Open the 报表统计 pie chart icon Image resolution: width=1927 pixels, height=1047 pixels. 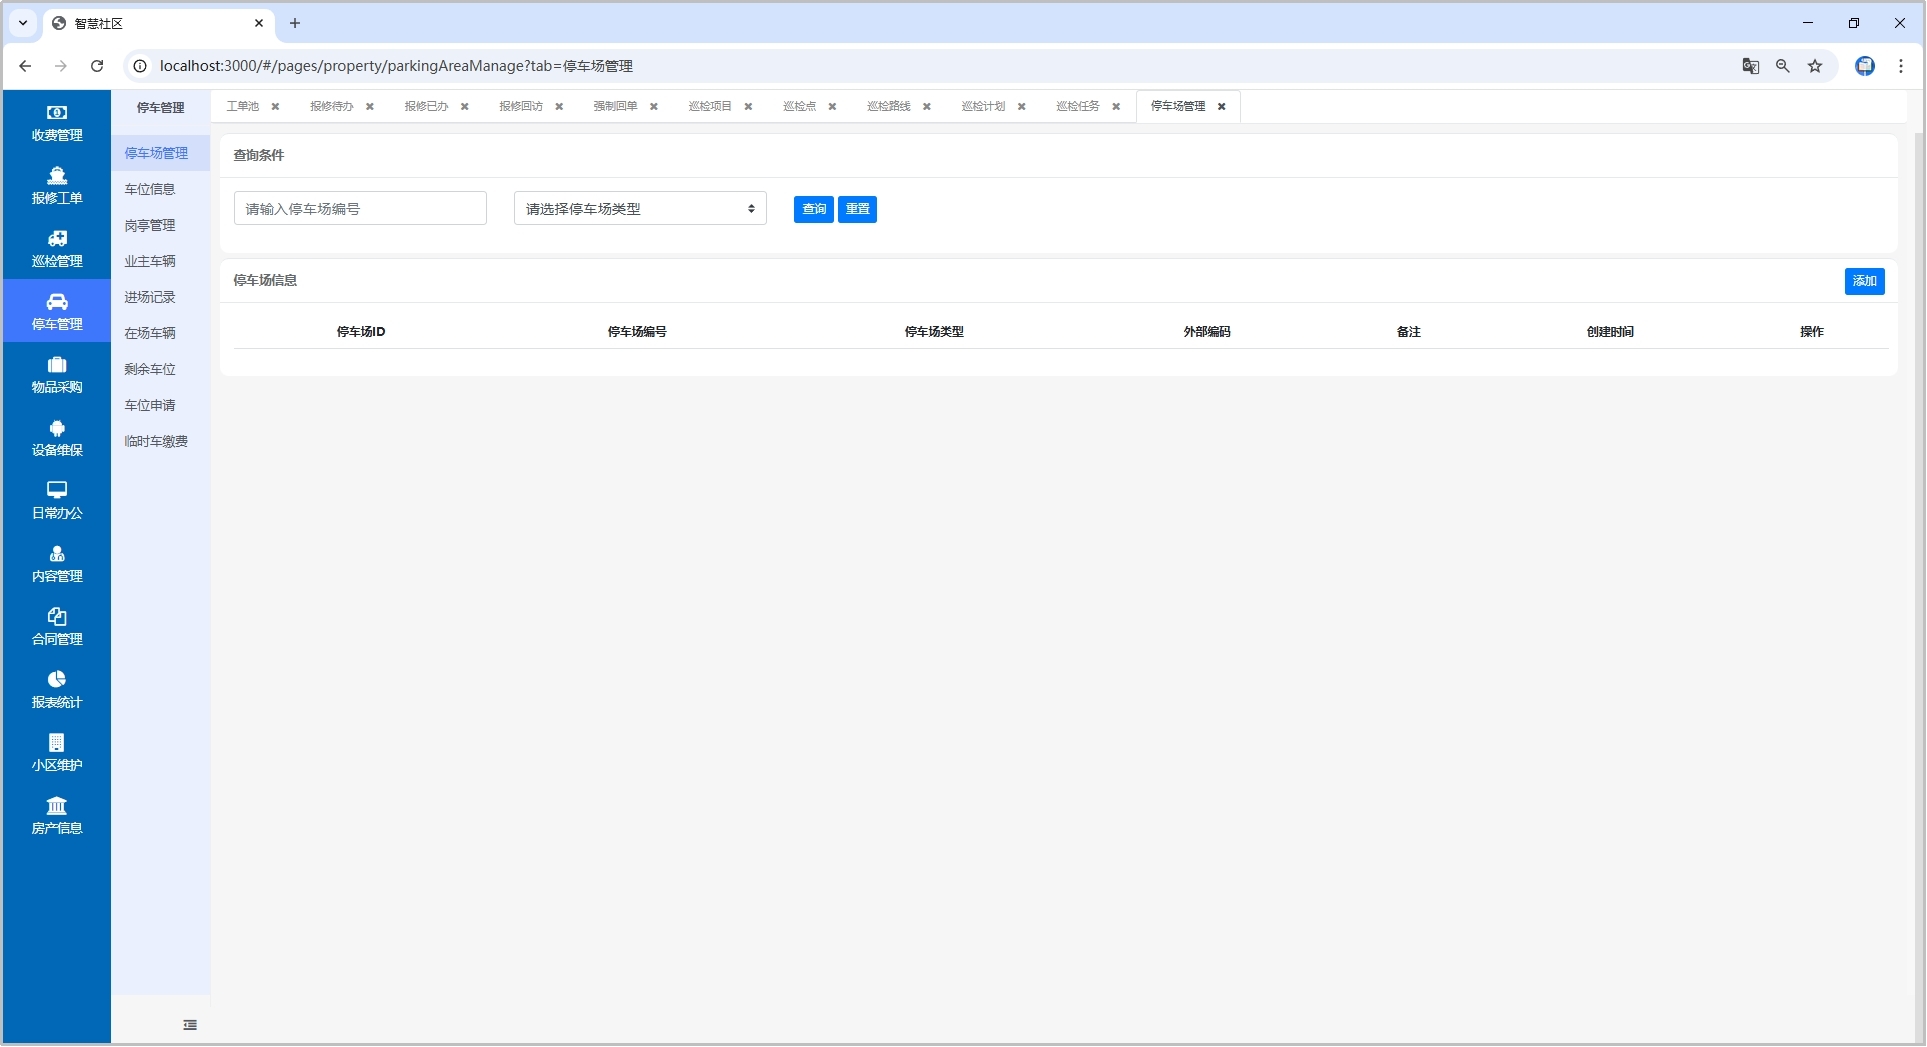(x=57, y=680)
